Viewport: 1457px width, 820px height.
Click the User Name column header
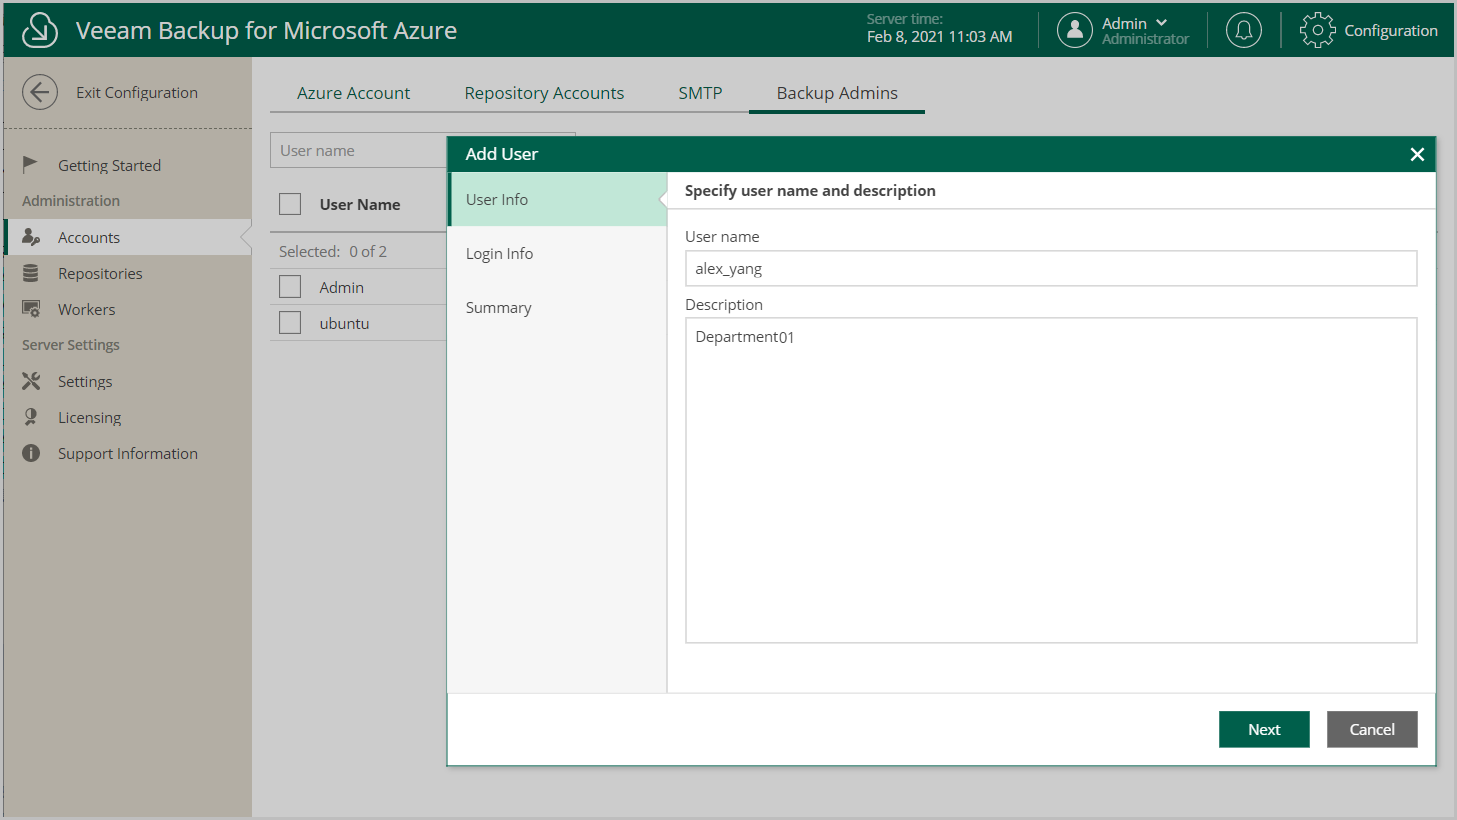(360, 204)
